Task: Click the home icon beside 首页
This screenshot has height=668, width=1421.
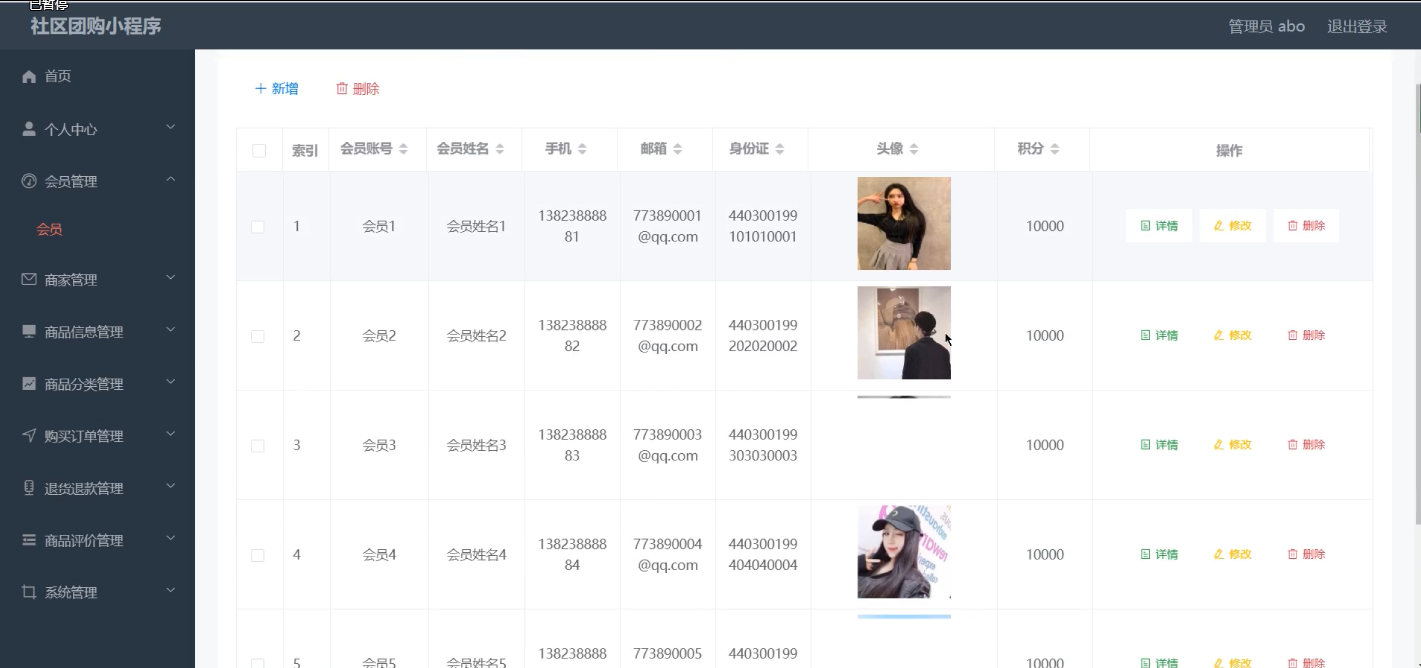Action: (x=29, y=77)
